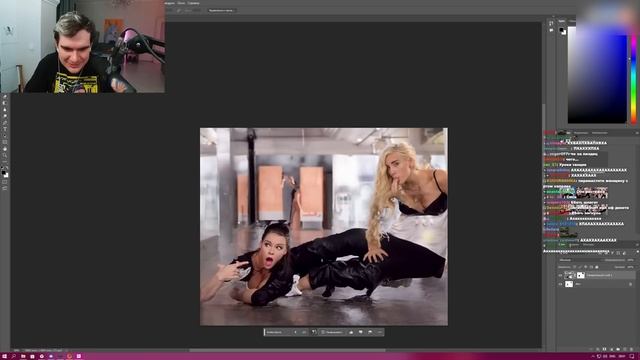Image resolution: width=640 pixels, height=360 pixels.
Task: Click the Select and Mask button in options bar
Action: tap(222, 11)
